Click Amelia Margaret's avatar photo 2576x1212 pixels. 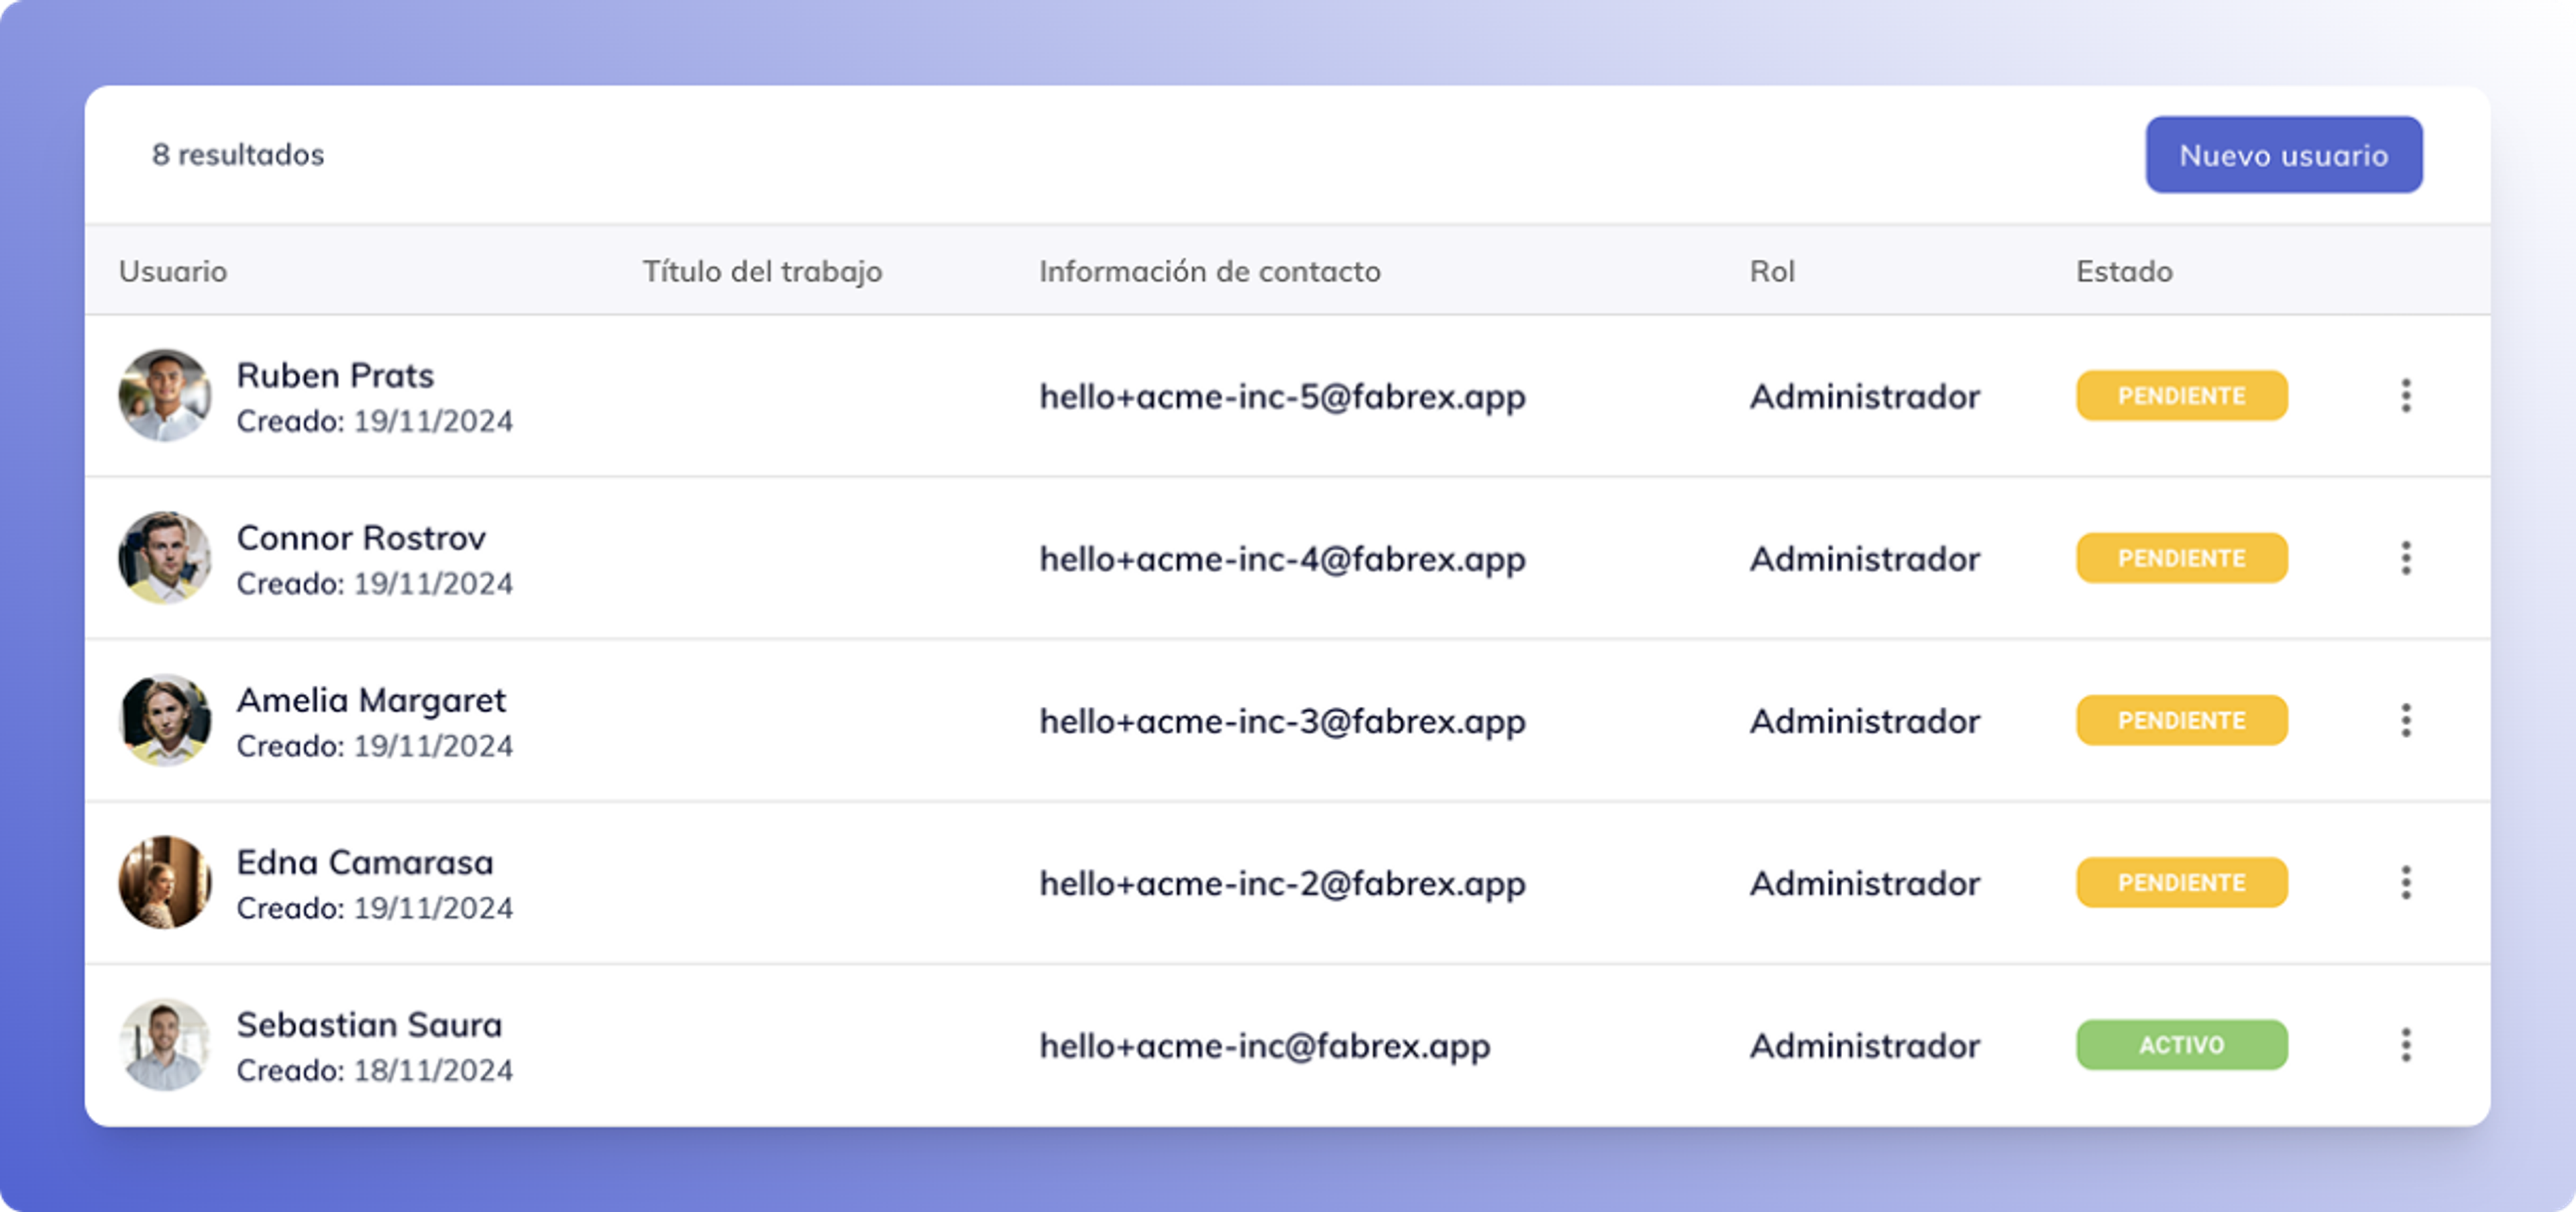(x=165, y=720)
